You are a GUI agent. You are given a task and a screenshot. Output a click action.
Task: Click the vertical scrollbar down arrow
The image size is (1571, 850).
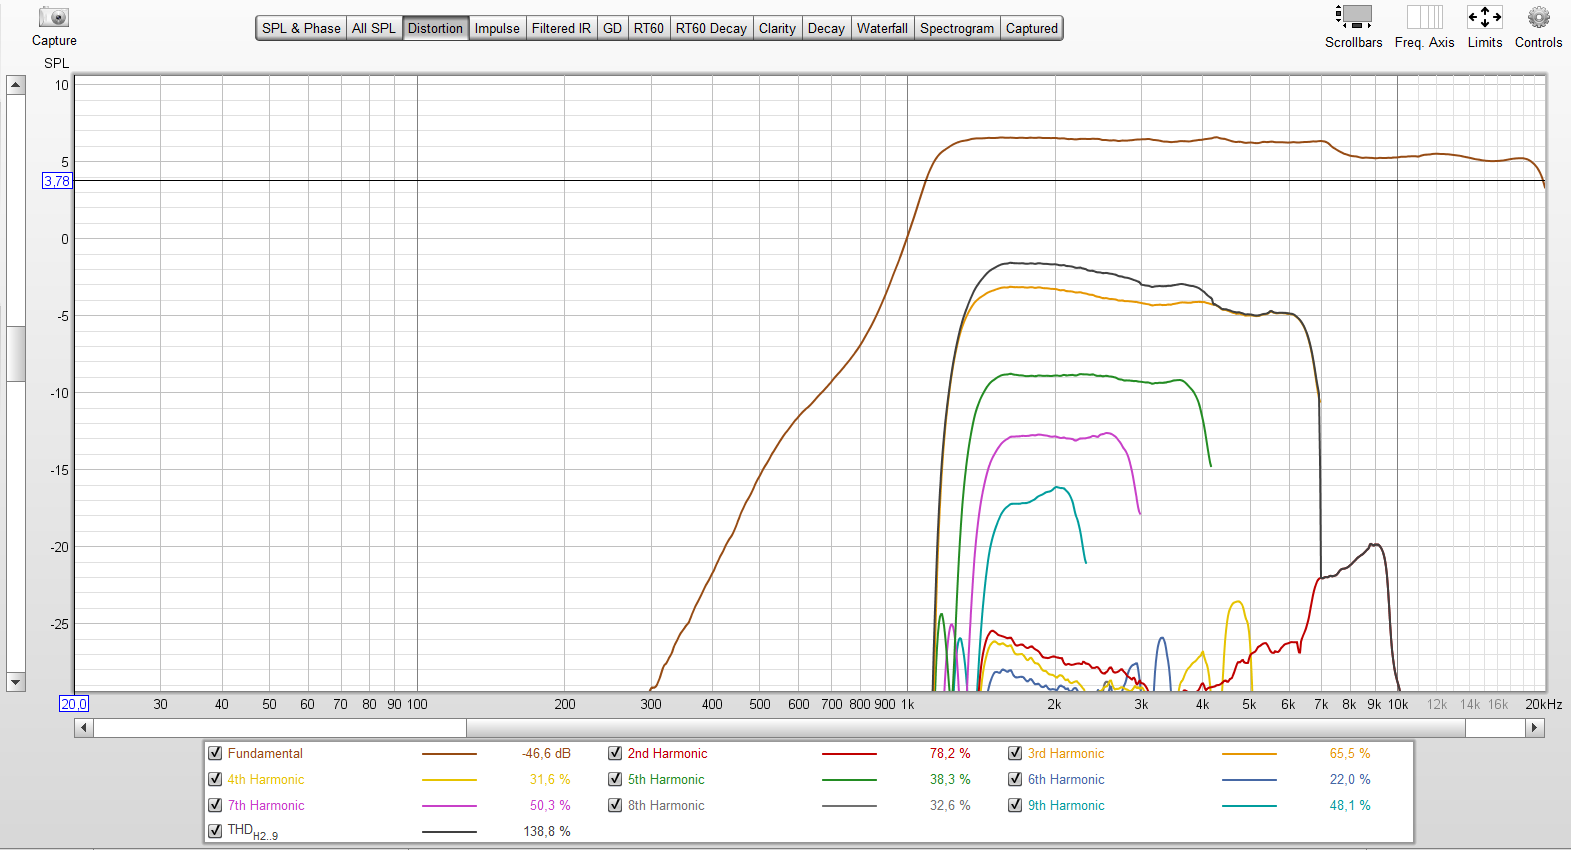[16, 682]
